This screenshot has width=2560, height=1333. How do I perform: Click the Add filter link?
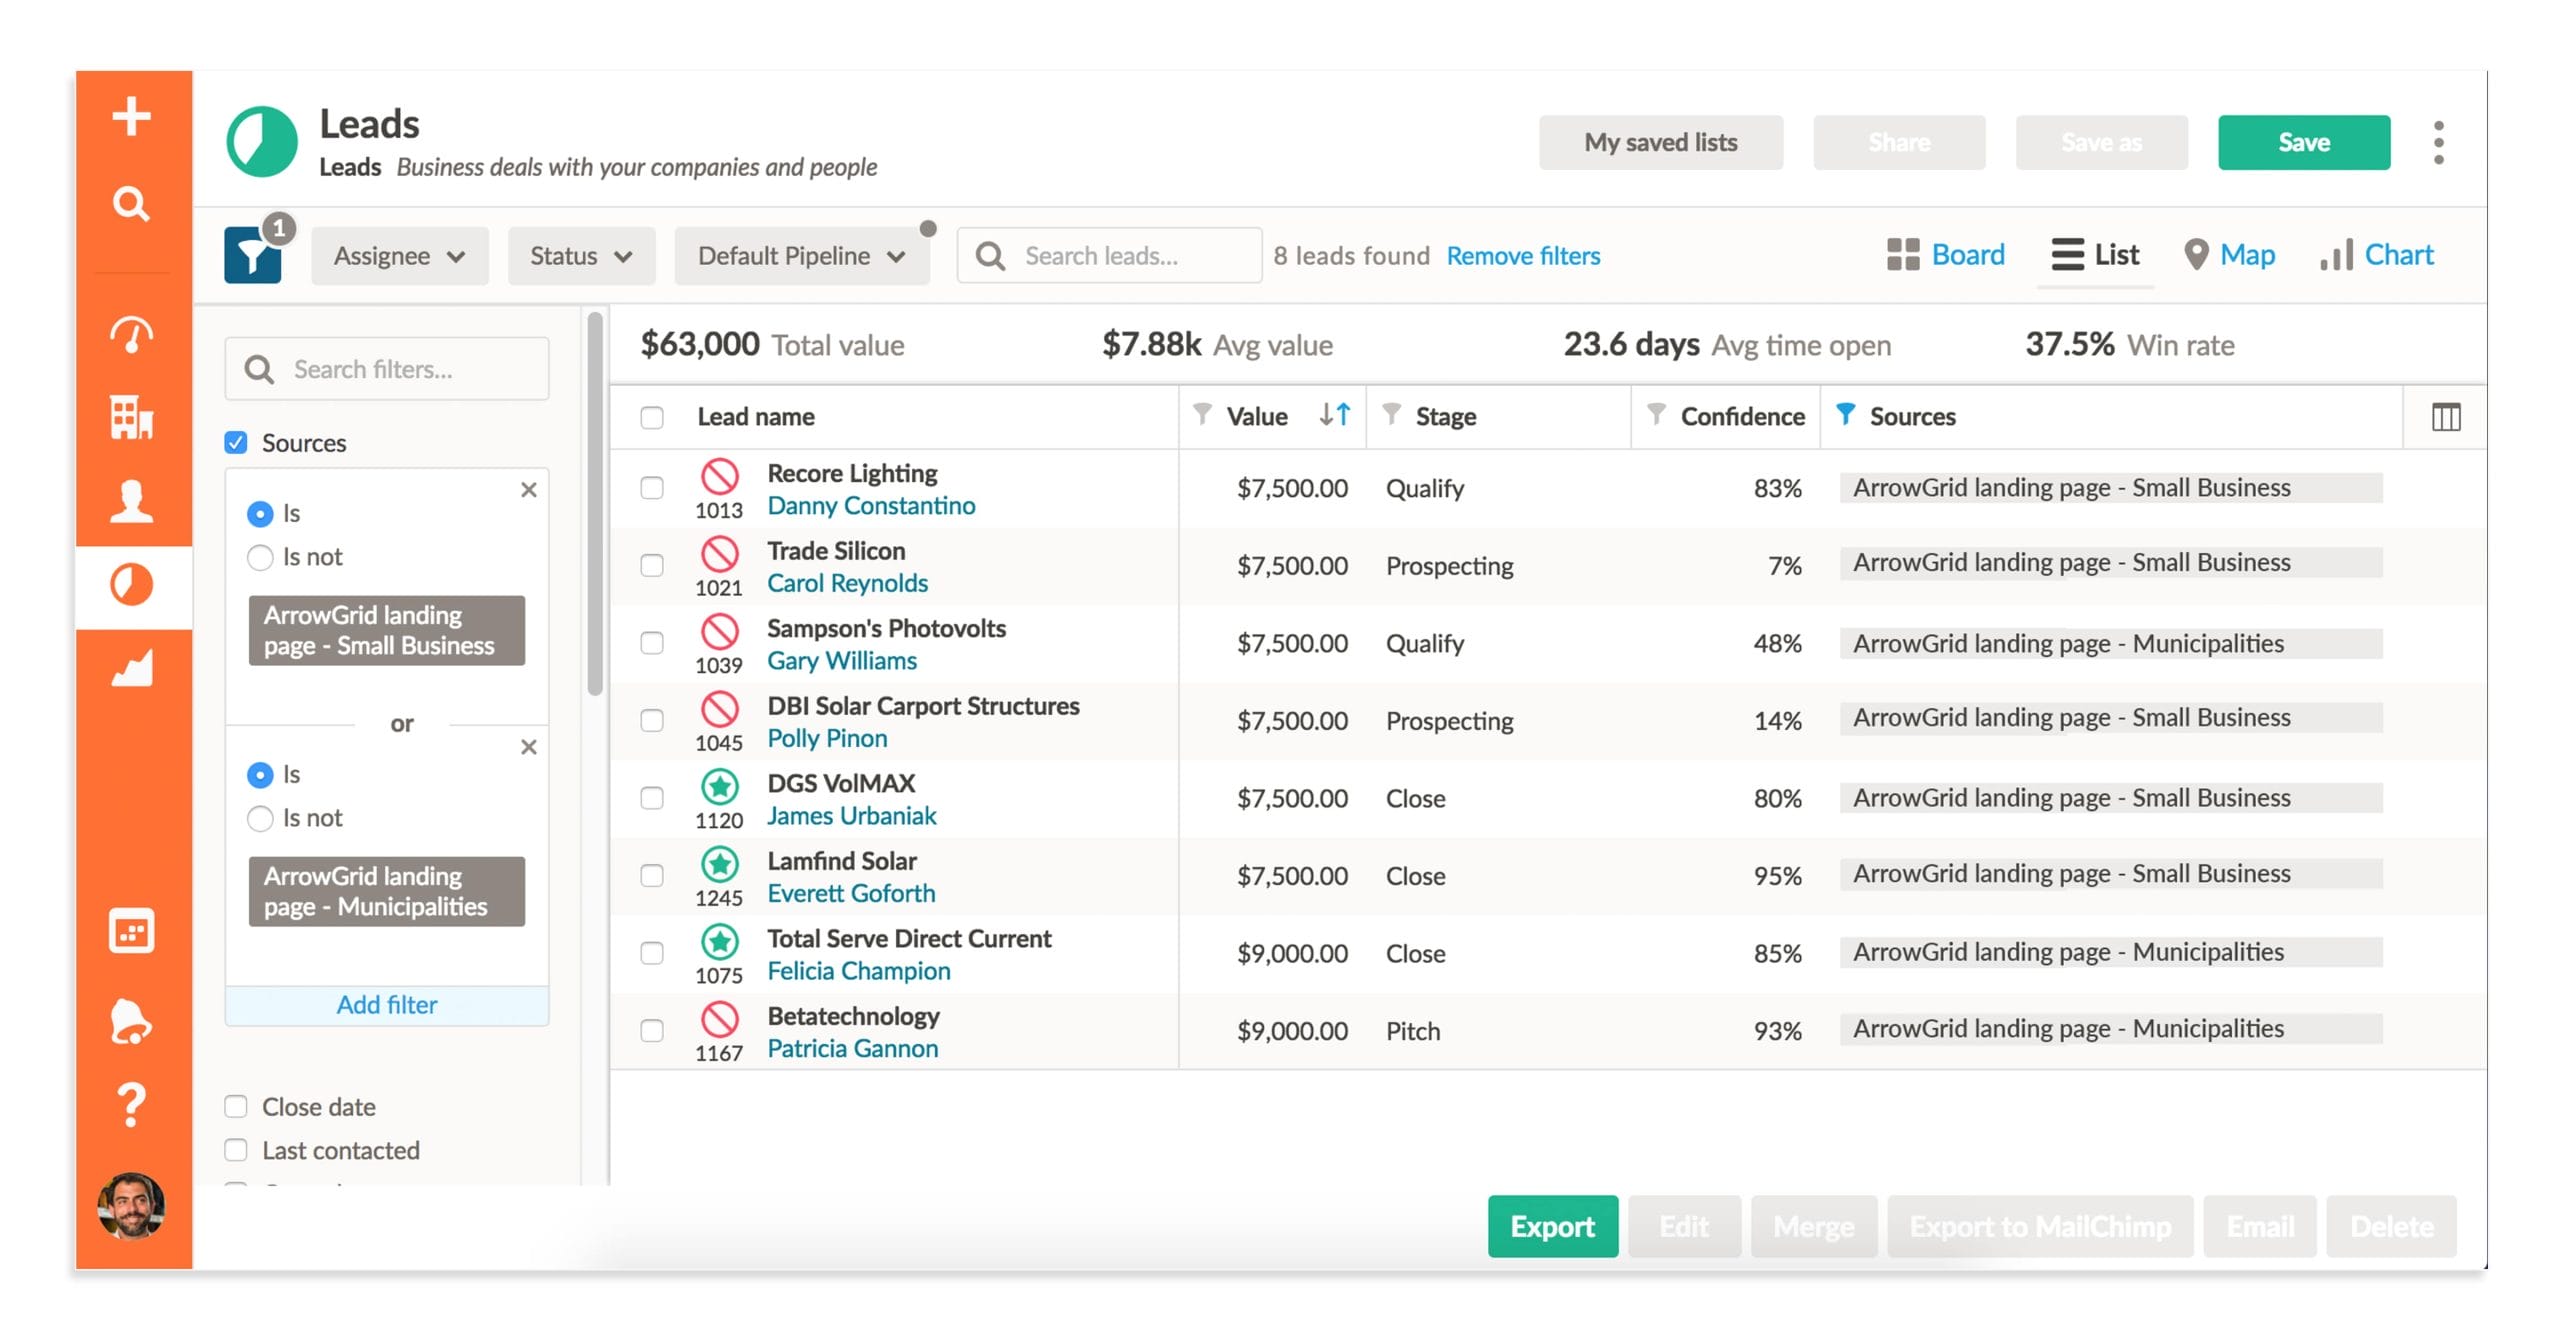pyautogui.click(x=386, y=1004)
